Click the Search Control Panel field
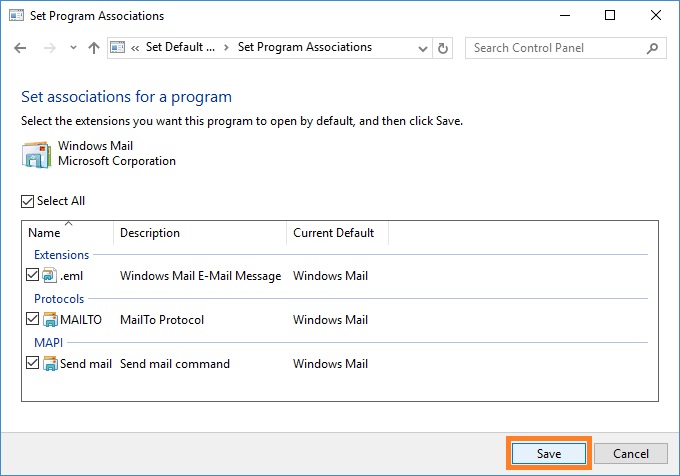Screen dimensions: 680x476 [x=566, y=48]
